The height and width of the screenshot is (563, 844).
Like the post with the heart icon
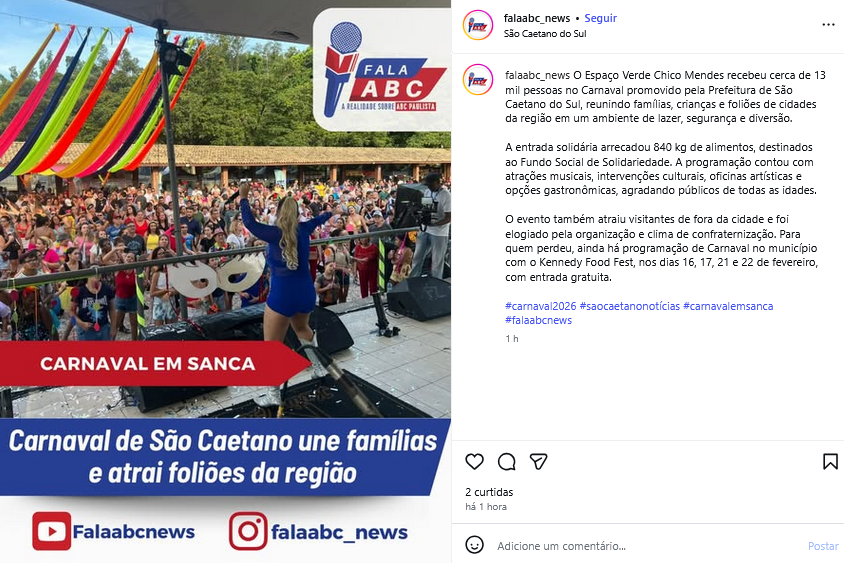pyautogui.click(x=474, y=461)
